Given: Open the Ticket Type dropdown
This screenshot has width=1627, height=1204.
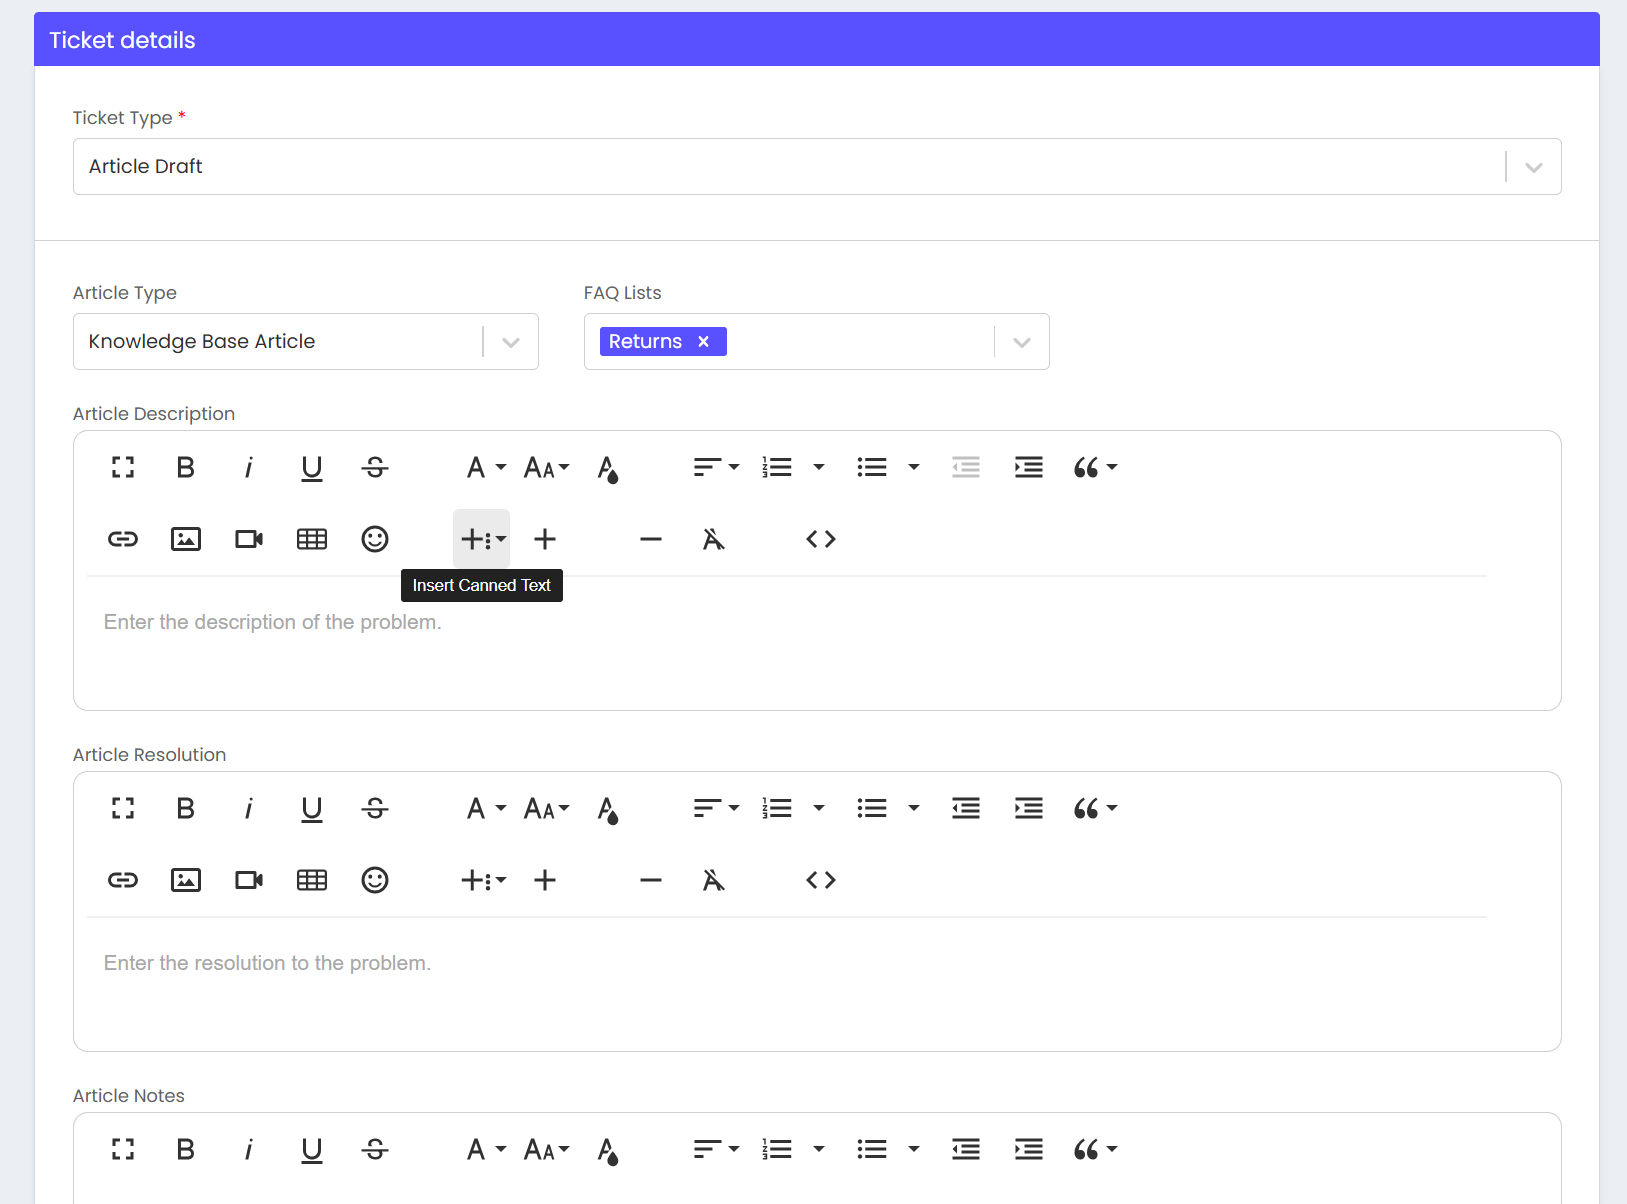Looking at the screenshot, I should [1533, 167].
